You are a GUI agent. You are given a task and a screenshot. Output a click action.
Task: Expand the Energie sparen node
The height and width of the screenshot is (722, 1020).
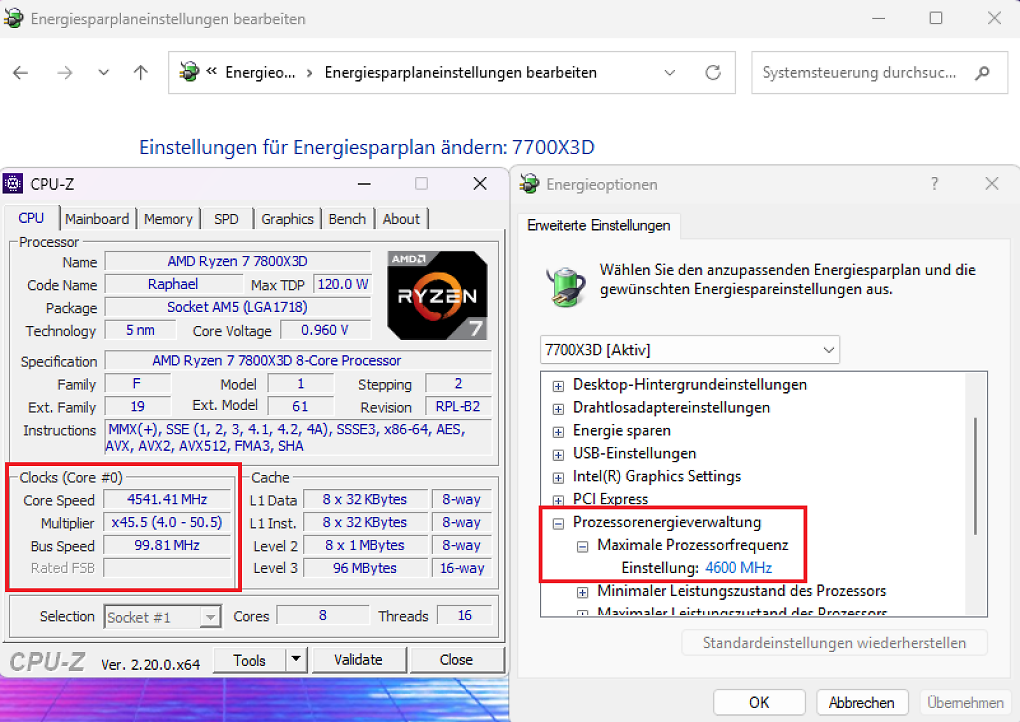[558, 432]
